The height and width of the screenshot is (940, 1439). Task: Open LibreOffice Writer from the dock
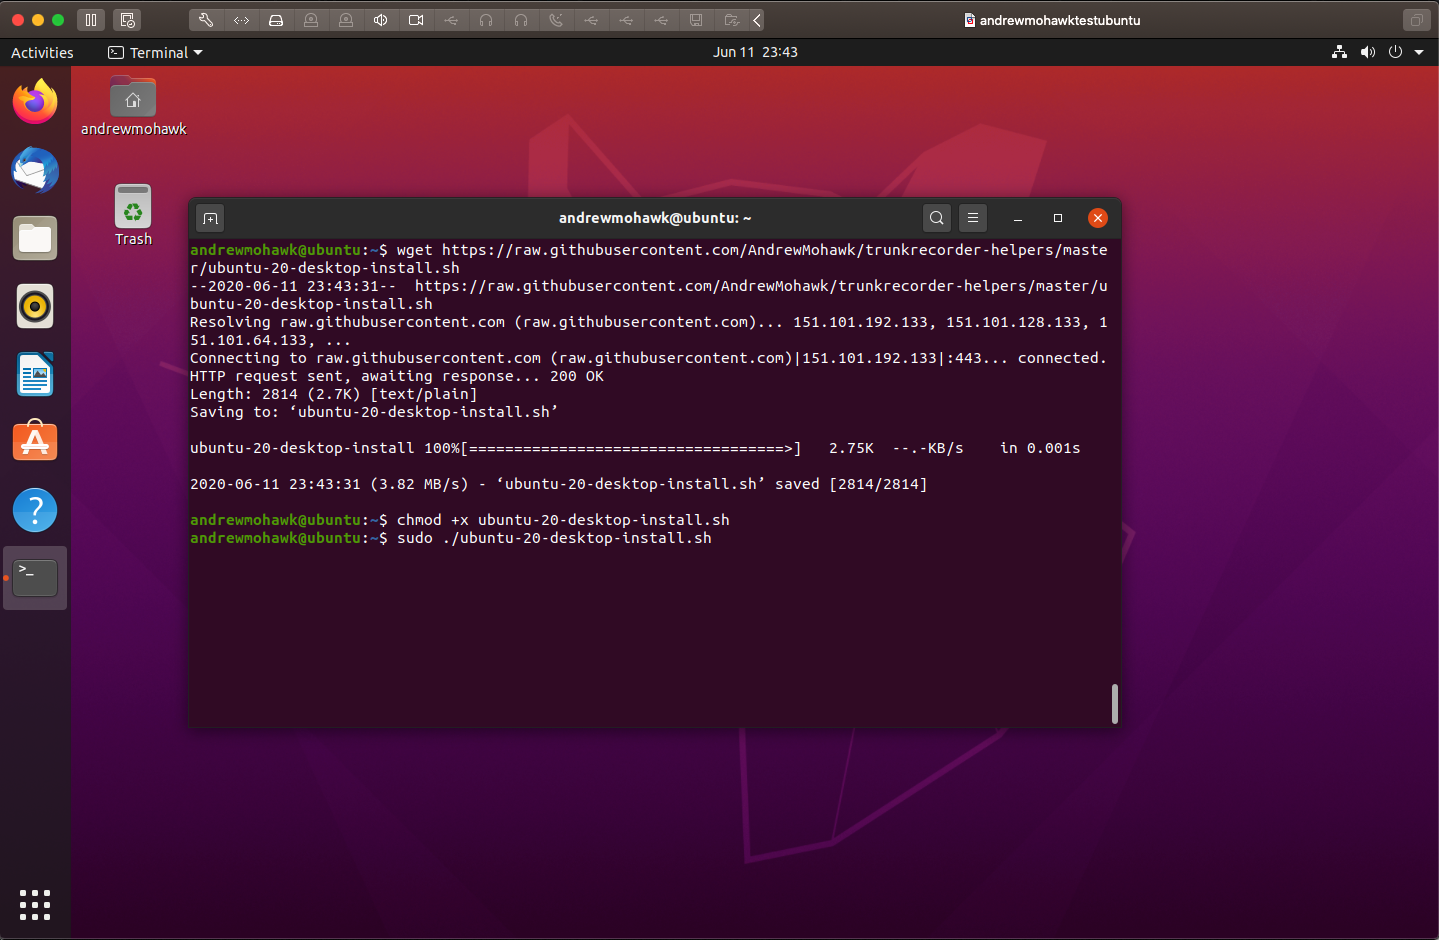pyautogui.click(x=35, y=374)
